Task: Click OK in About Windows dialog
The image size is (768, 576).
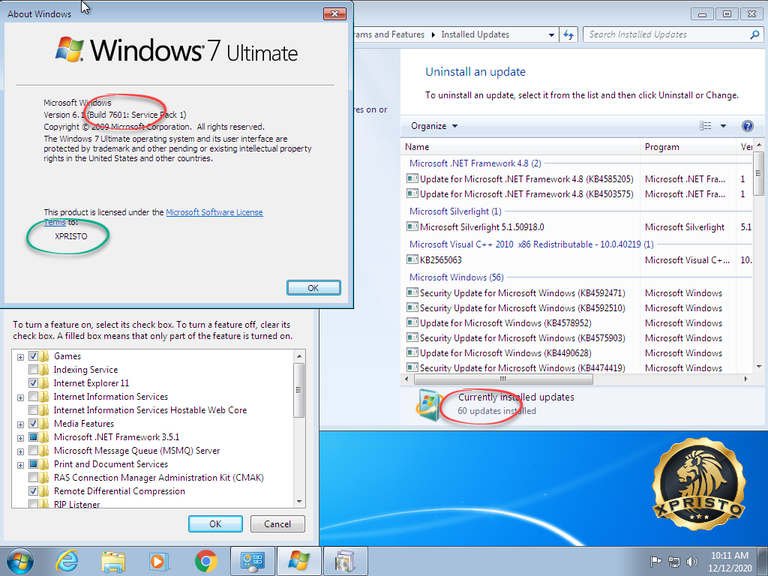Action: pos(313,288)
